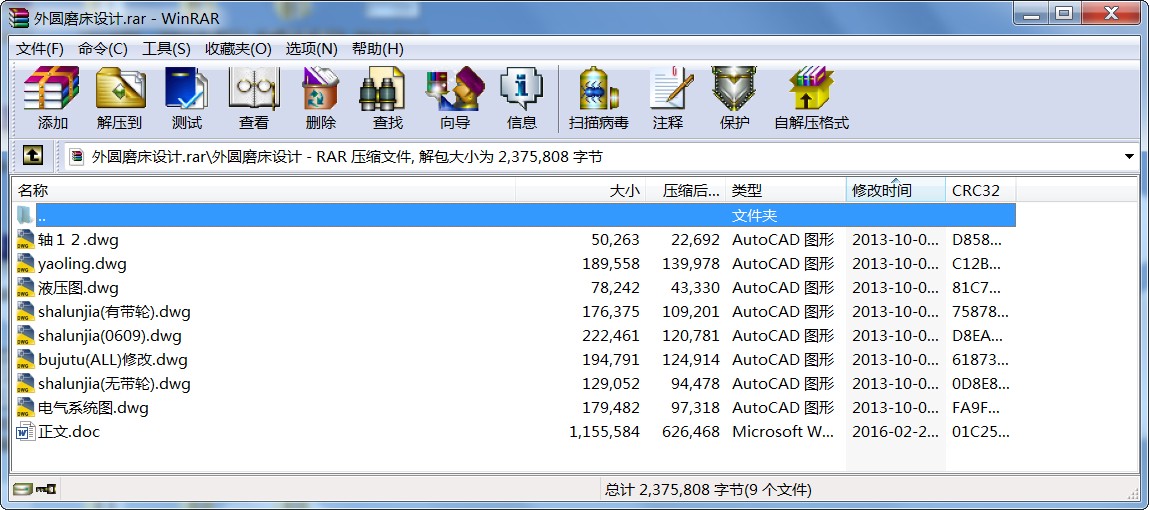The image size is (1149, 510).
Task: Select file 正文.doc
Action: (69, 432)
